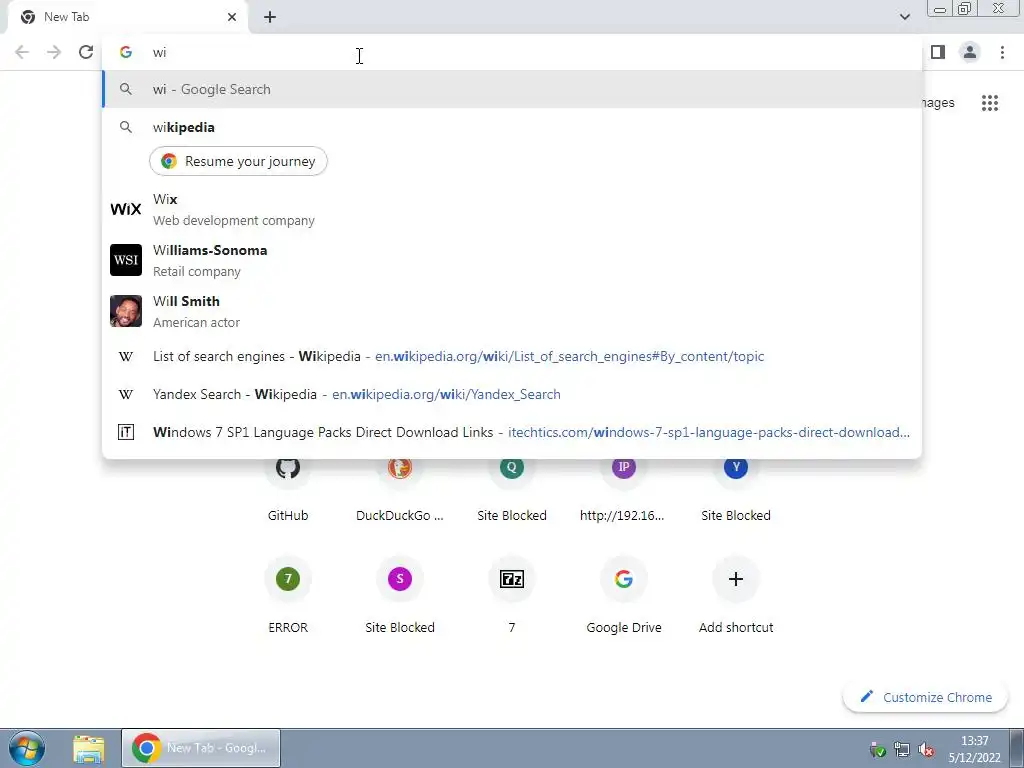Screen dimensions: 1024x768
Task: Open the tab search chevron
Action: pyautogui.click(x=904, y=17)
